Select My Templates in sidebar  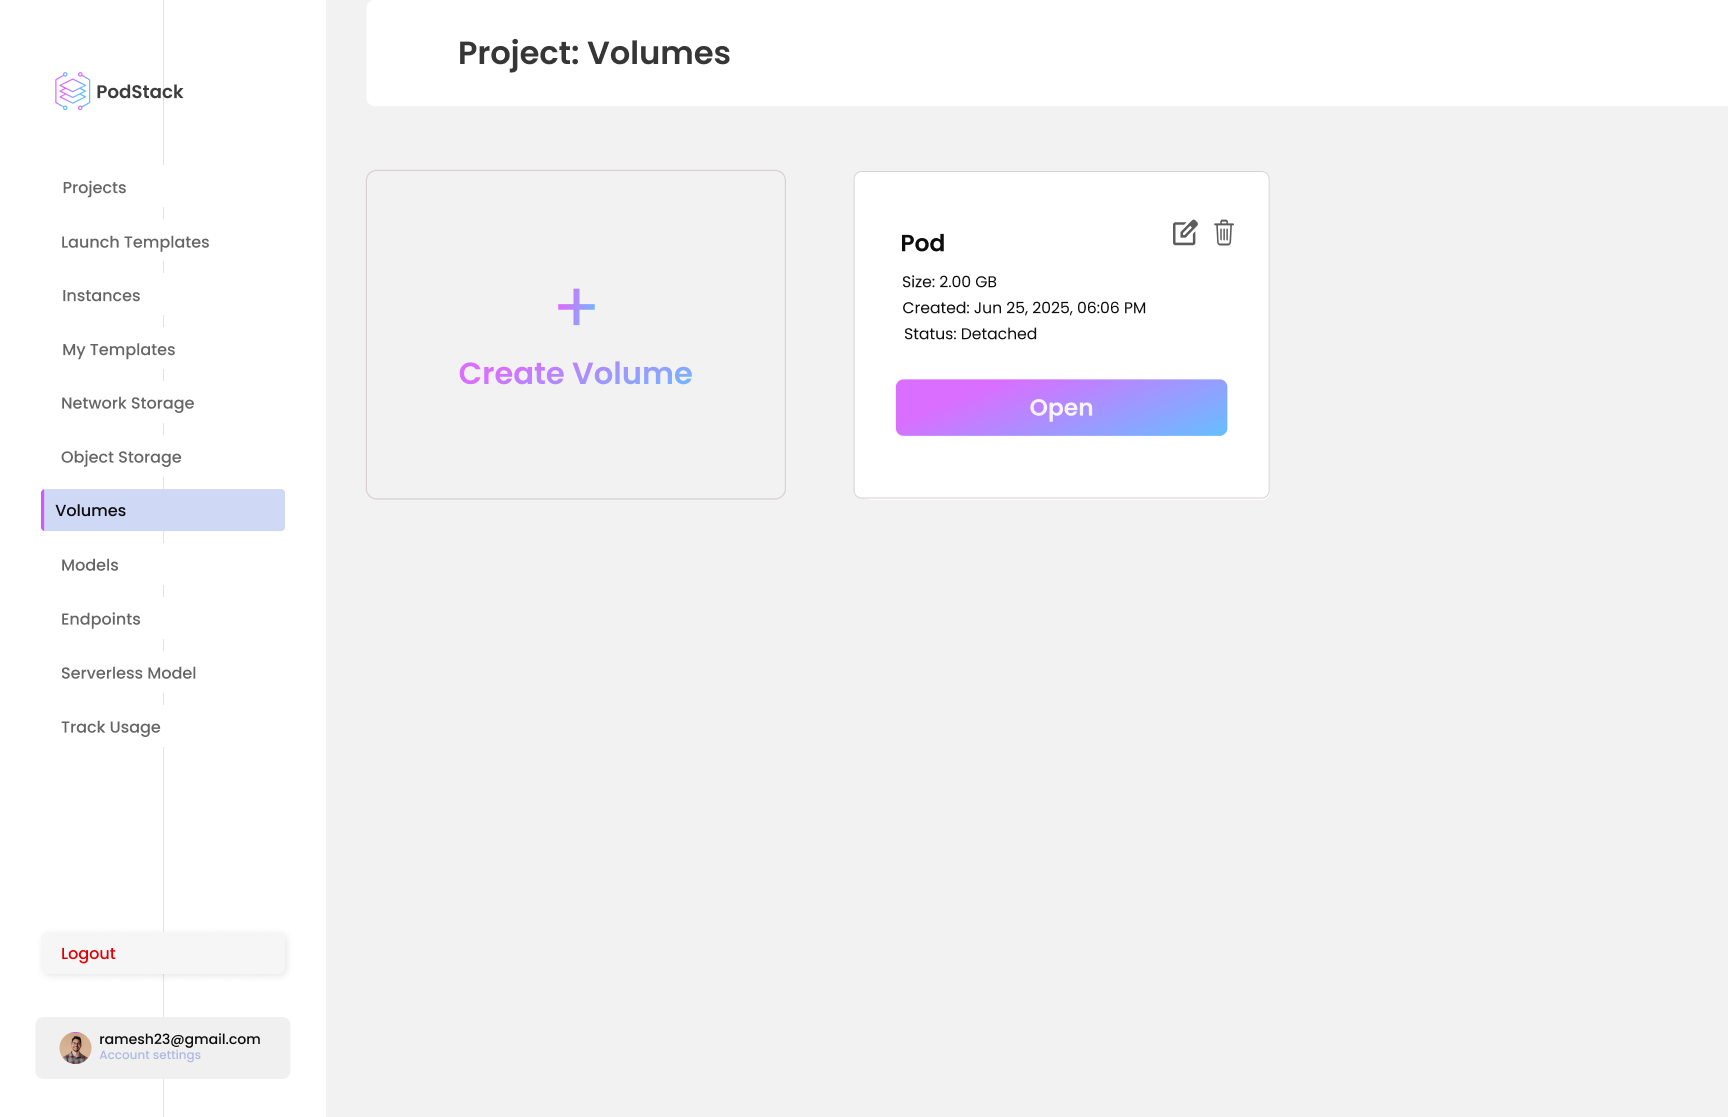coord(118,350)
